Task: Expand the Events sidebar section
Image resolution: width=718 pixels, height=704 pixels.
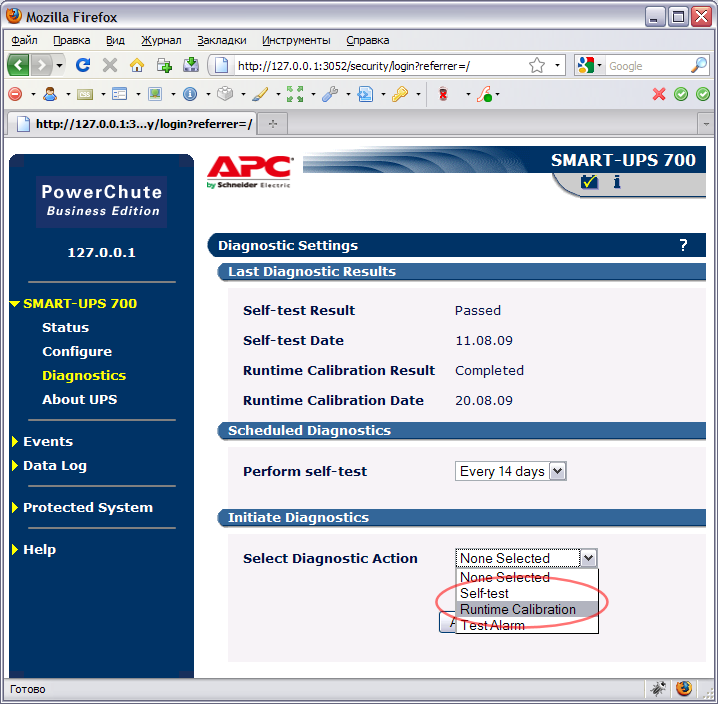Action: click(x=15, y=442)
